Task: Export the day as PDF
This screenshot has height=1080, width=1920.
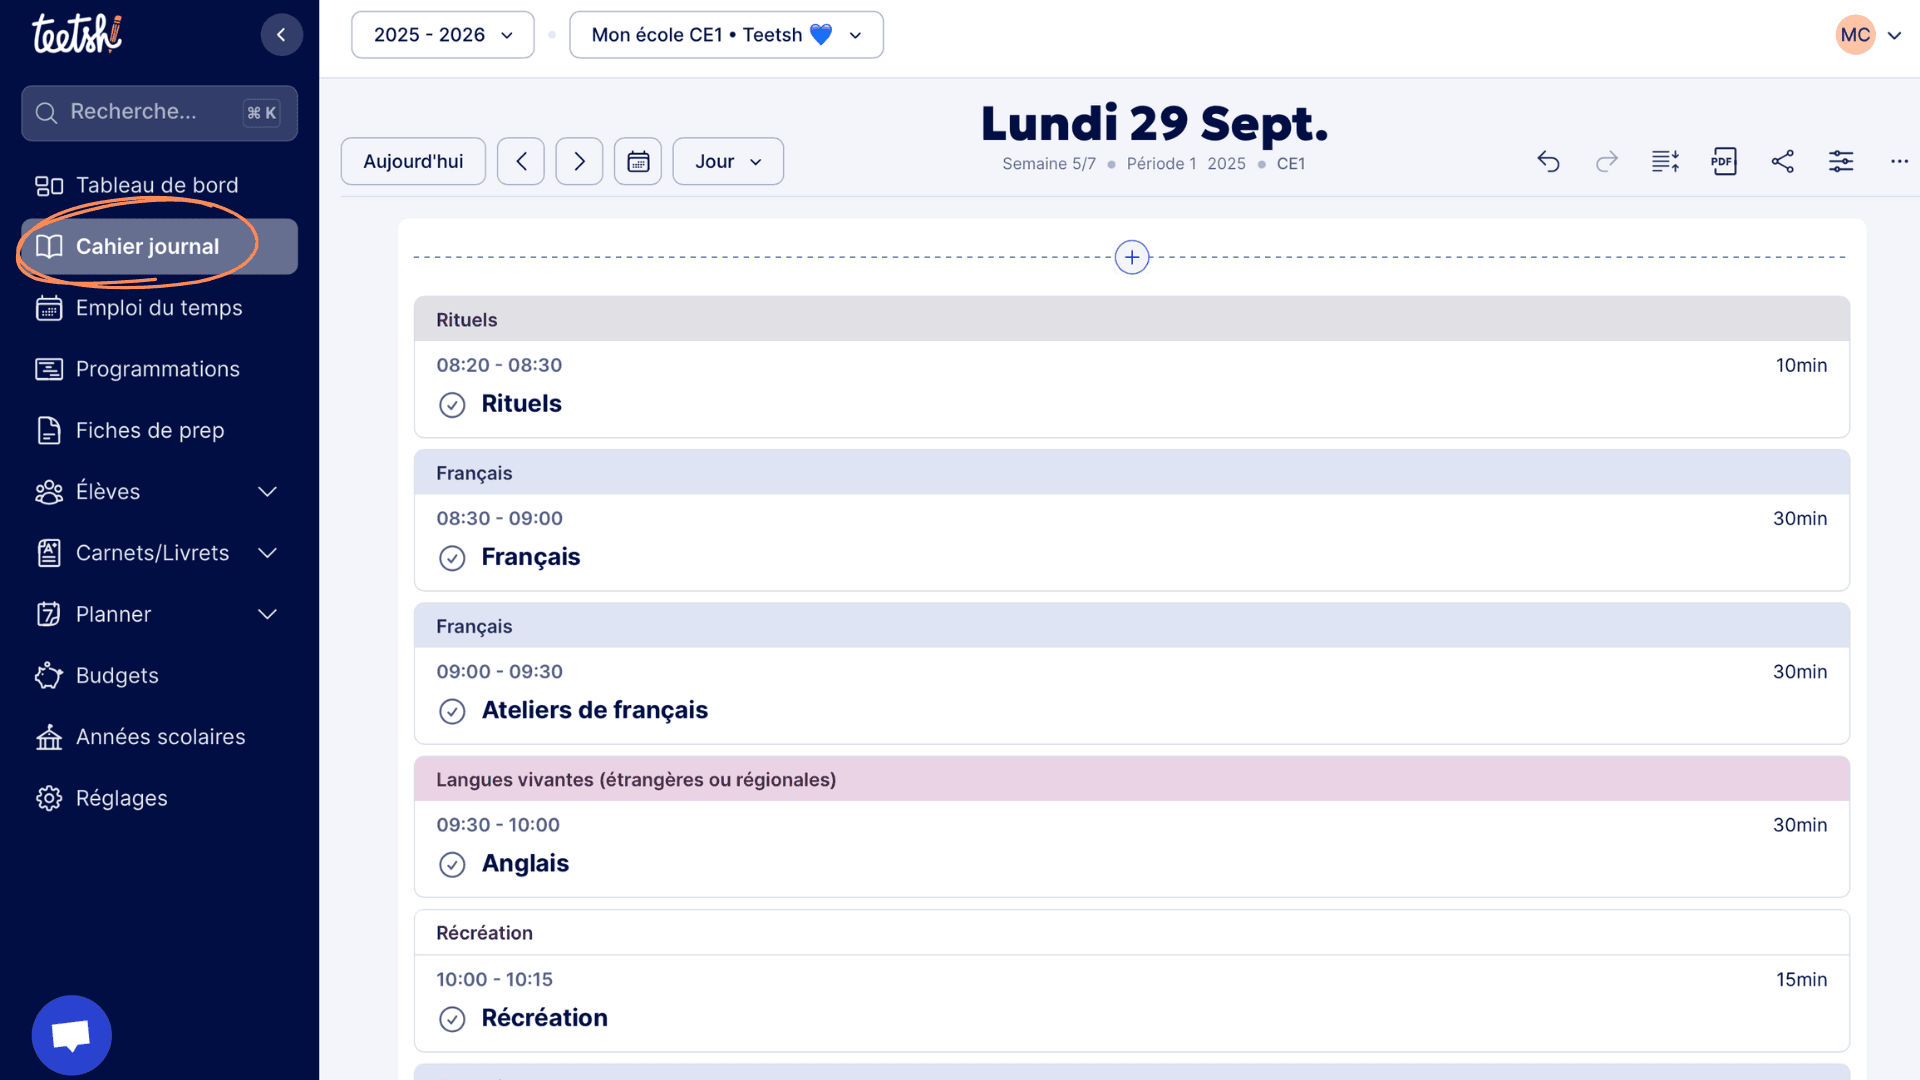Action: pyautogui.click(x=1723, y=162)
